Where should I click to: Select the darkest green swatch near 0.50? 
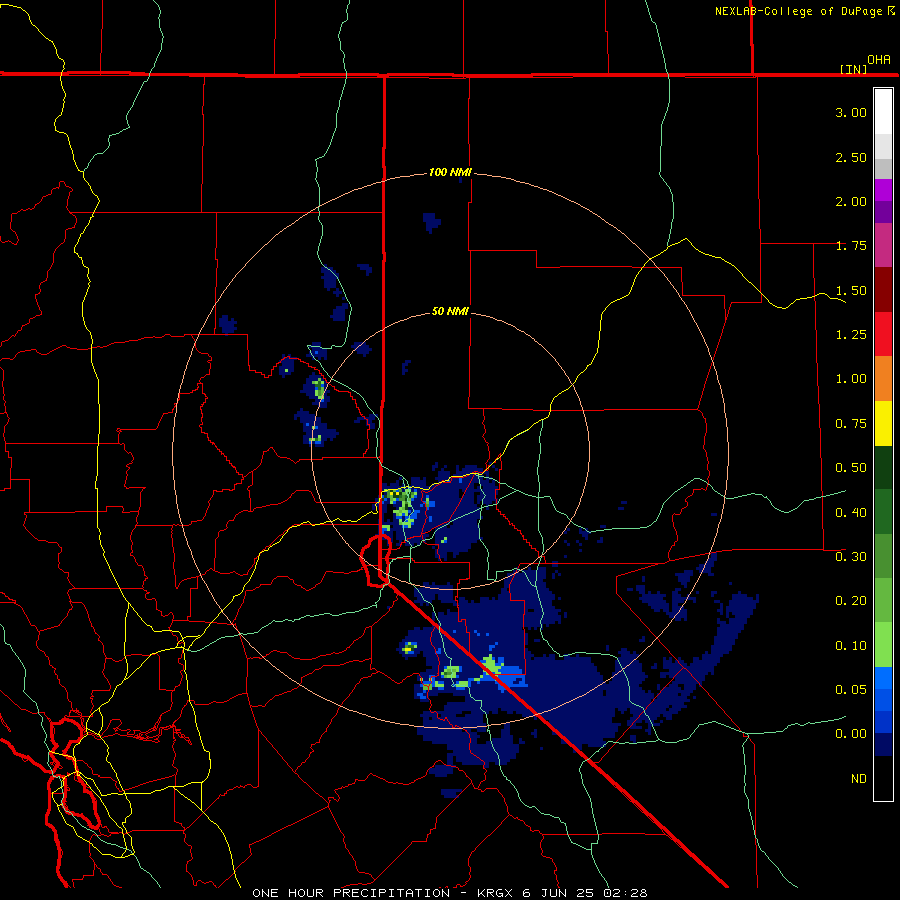tap(883, 468)
